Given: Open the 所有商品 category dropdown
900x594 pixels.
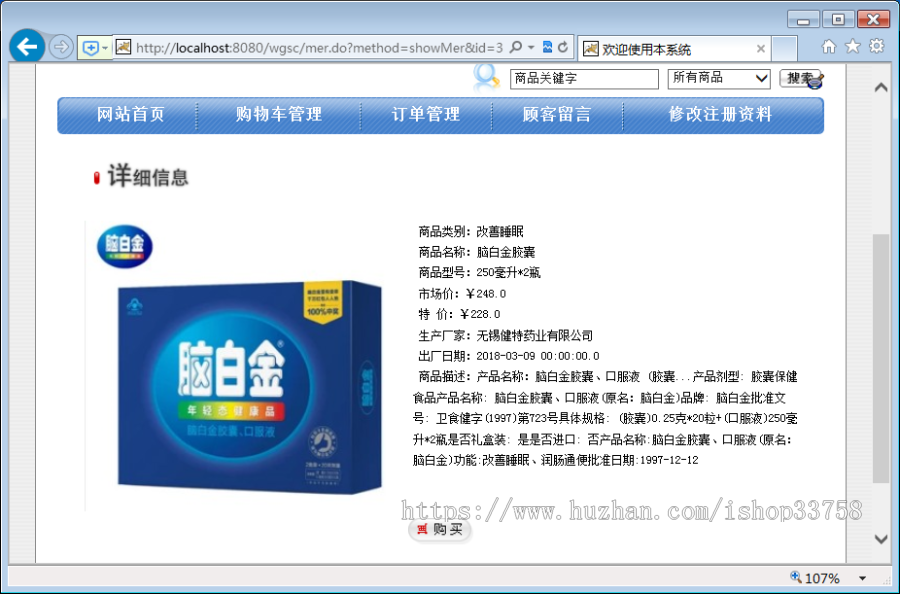Looking at the screenshot, I should point(718,78).
